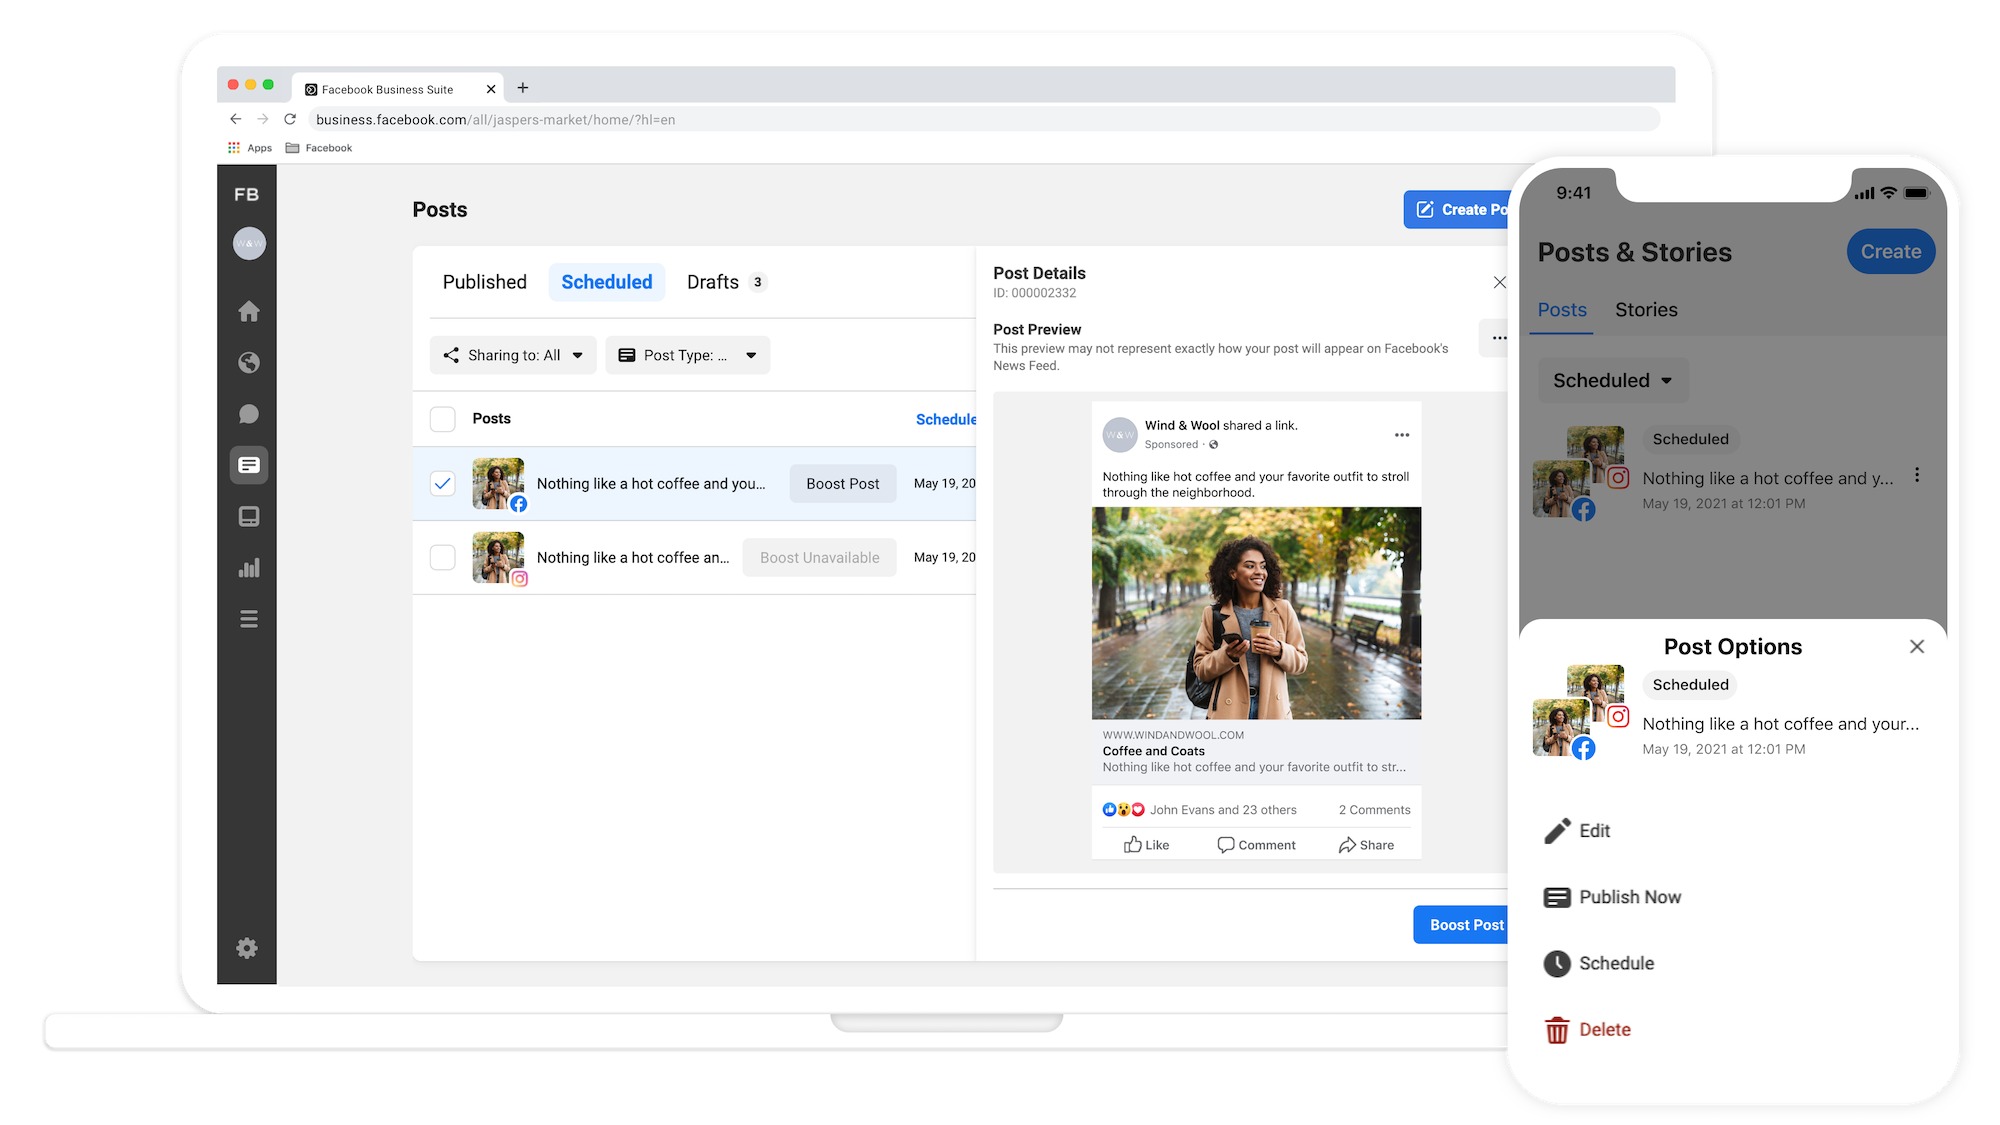Open the Post Type dropdown
The width and height of the screenshot is (2000, 1125).
[687, 355]
